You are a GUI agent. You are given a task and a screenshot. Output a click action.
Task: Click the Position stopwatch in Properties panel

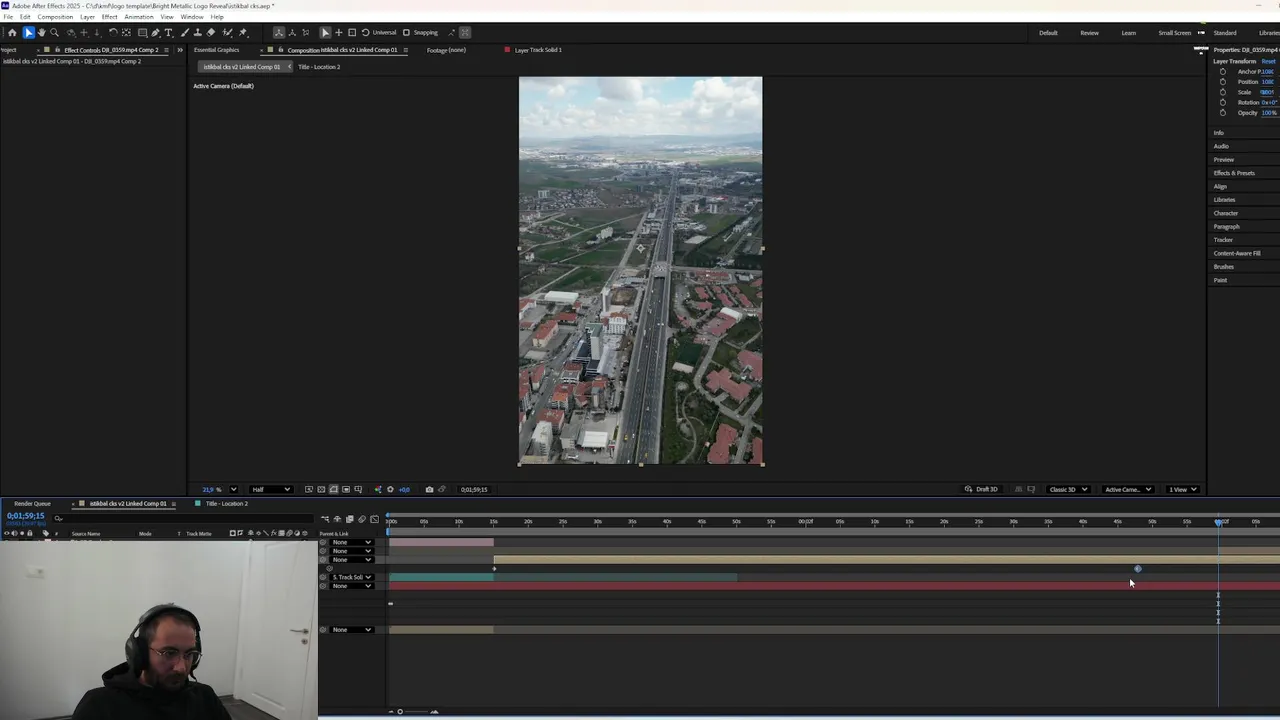pos(1222,82)
